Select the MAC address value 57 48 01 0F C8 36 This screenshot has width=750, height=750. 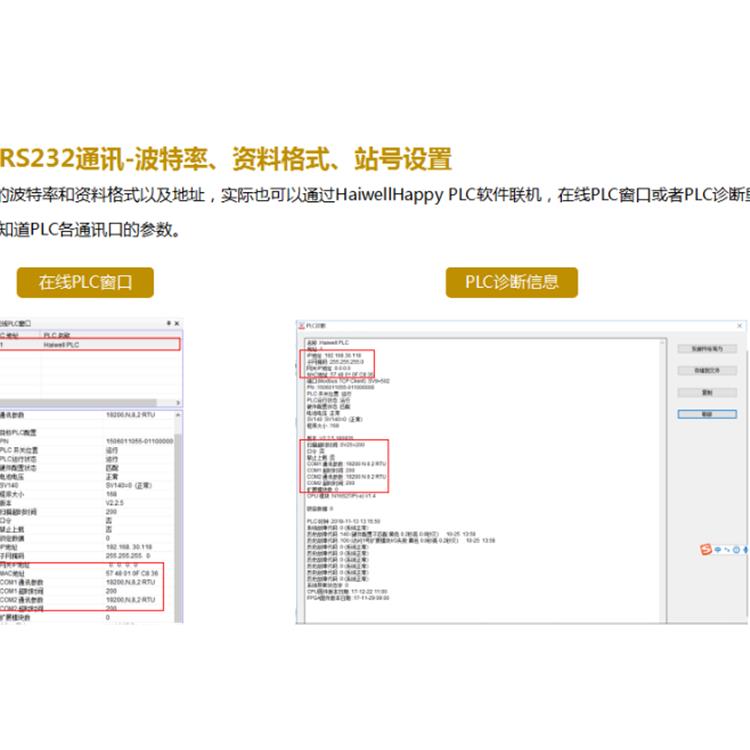tap(132, 573)
